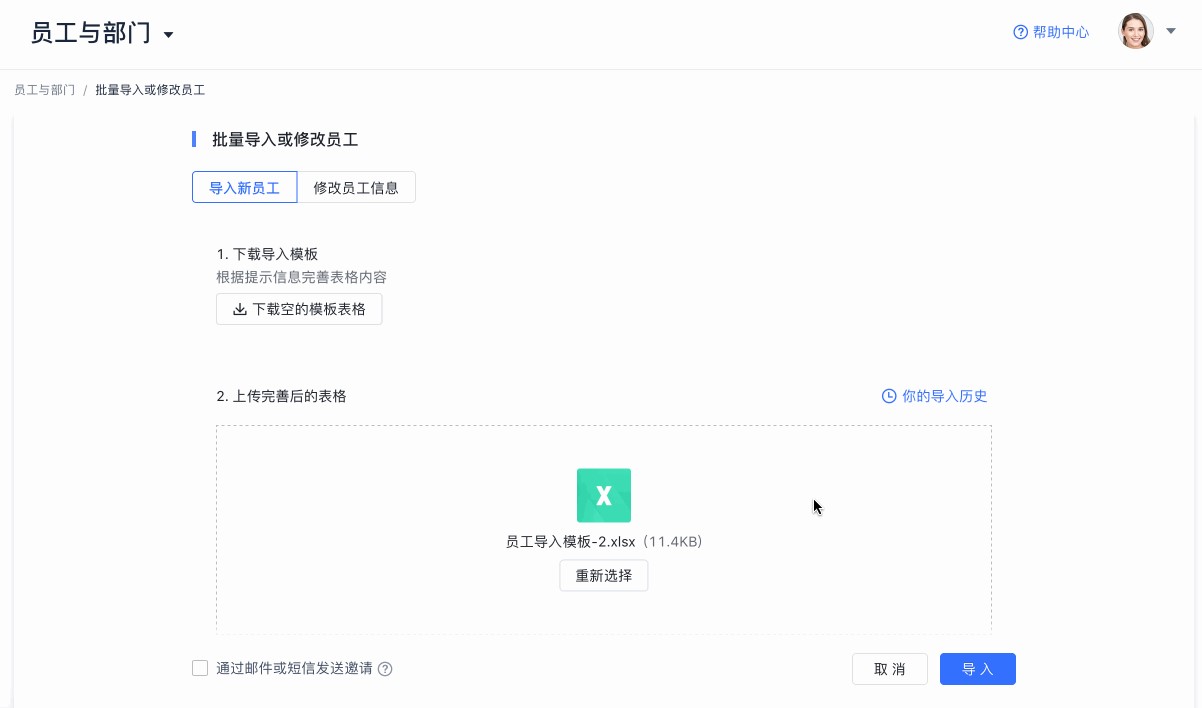The image size is (1202, 708).
Task: Click the help icon beside the invitation checkbox
Action: pos(385,668)
